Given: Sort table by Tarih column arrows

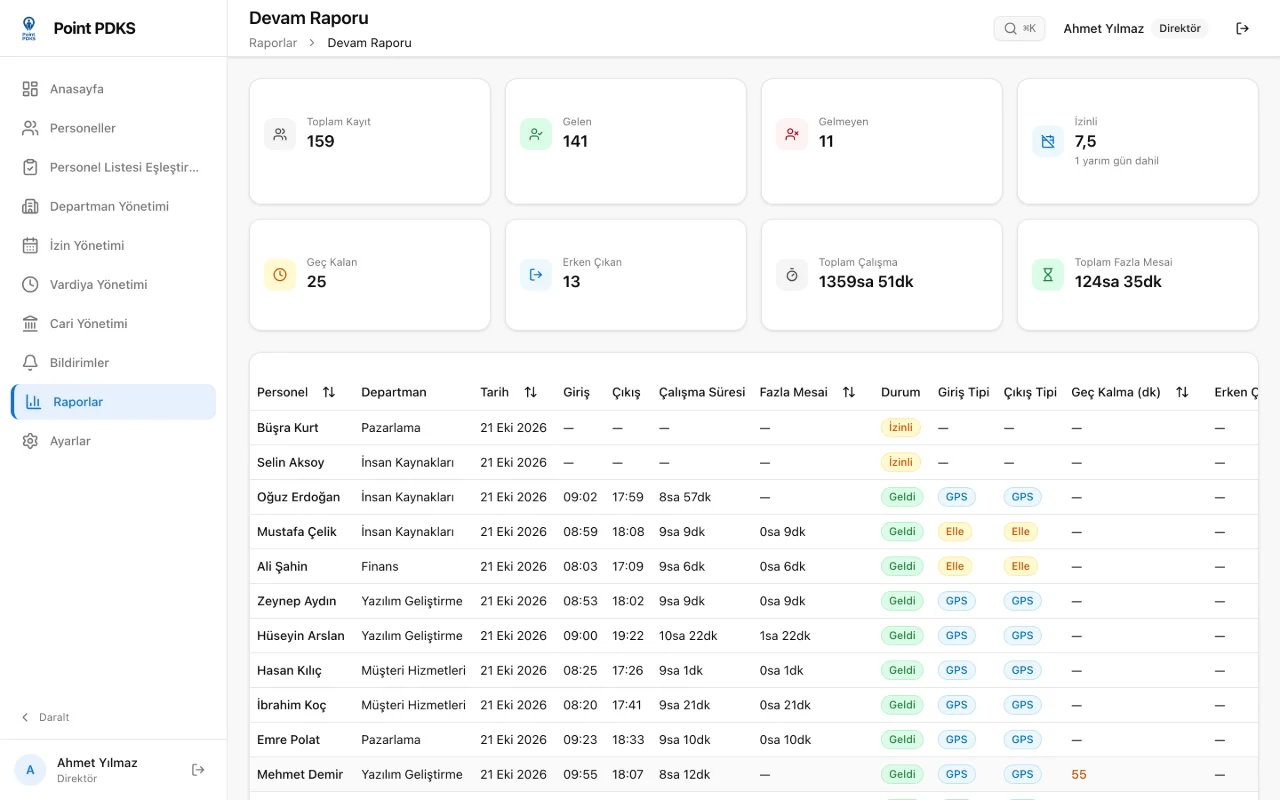Looking at the screenshot, I should click(x=531, y=392).
